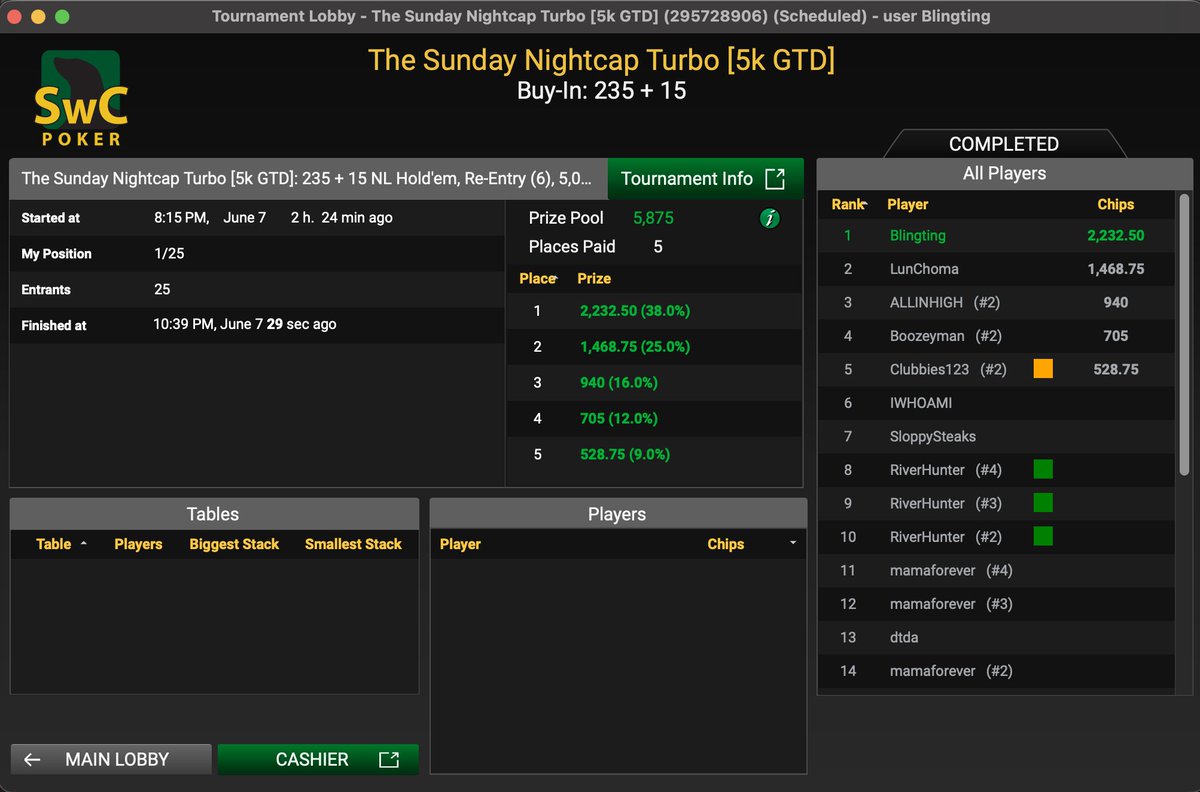Select mamaforever (#4) player row
The image size is (1200, 792).
996,570
